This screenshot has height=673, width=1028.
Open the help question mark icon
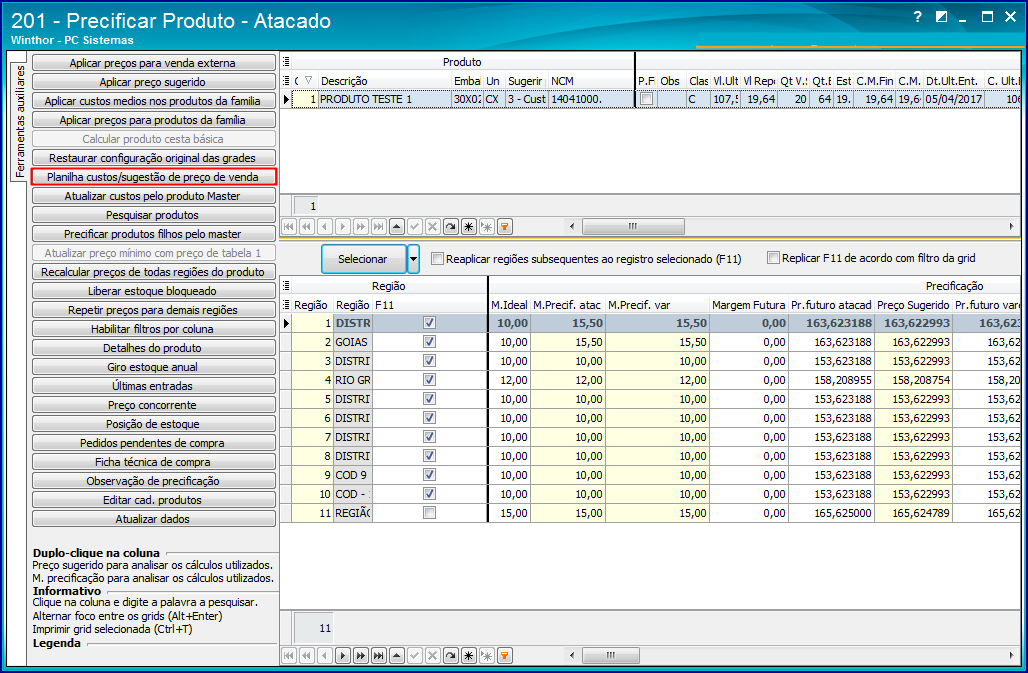coord(918,17)
